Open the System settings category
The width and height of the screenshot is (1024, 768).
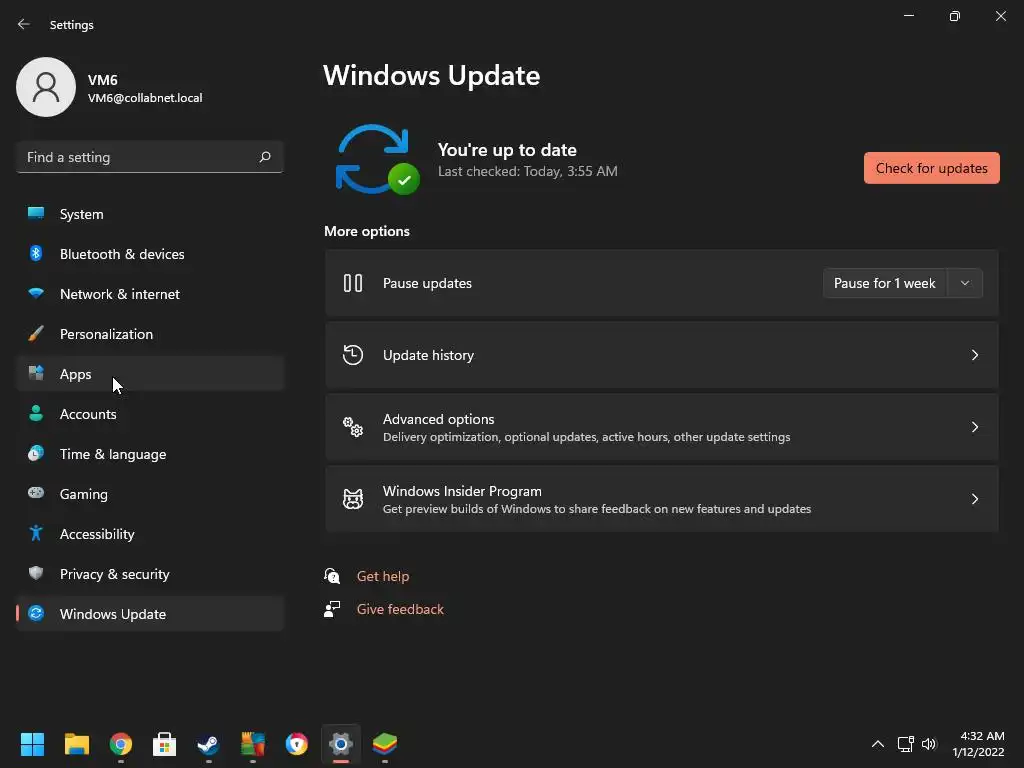150,214
